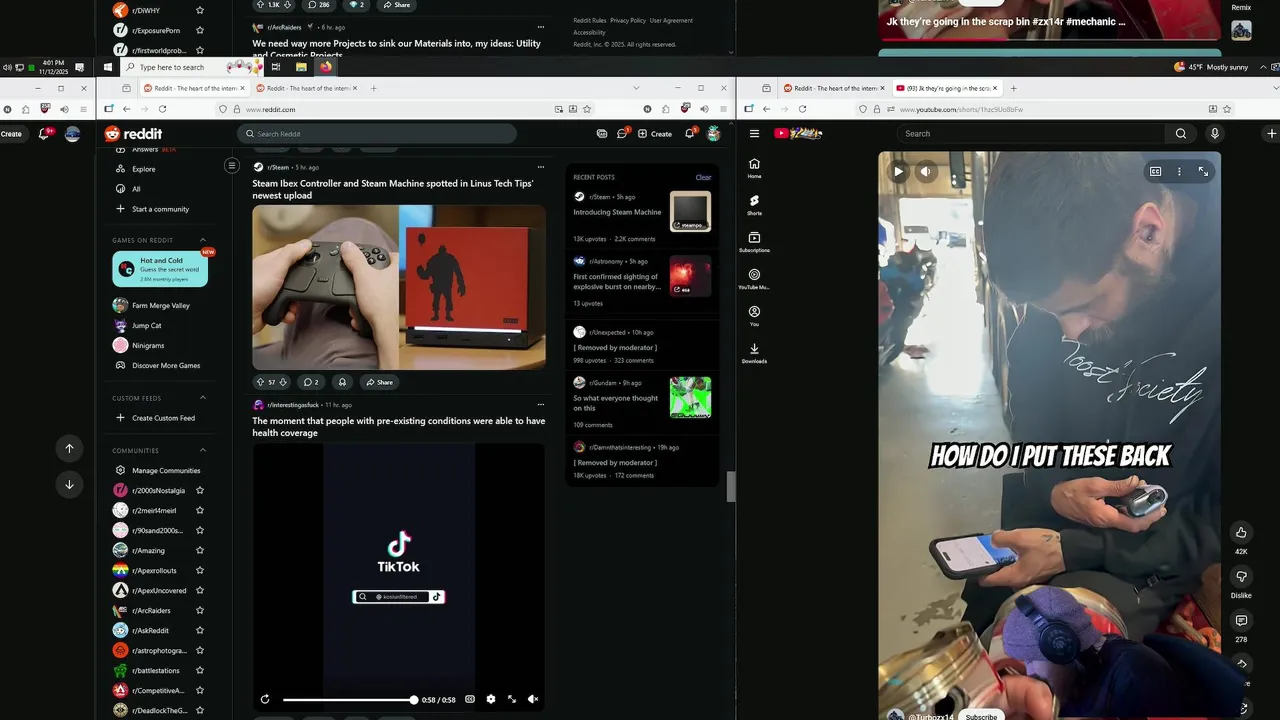Open YouTube Downloads
Screen dimensions: 1280x720
click(x=754, y=353)
